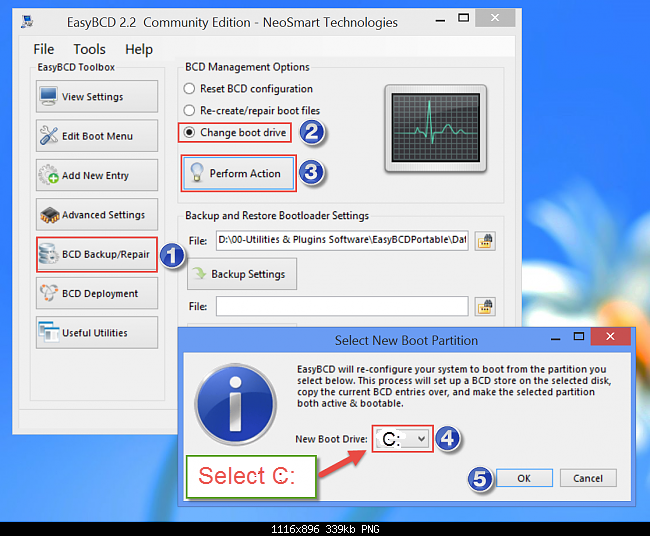Click the blue information icon in dialog
This screenshot has width=650, height=536.
pos(235,405)
